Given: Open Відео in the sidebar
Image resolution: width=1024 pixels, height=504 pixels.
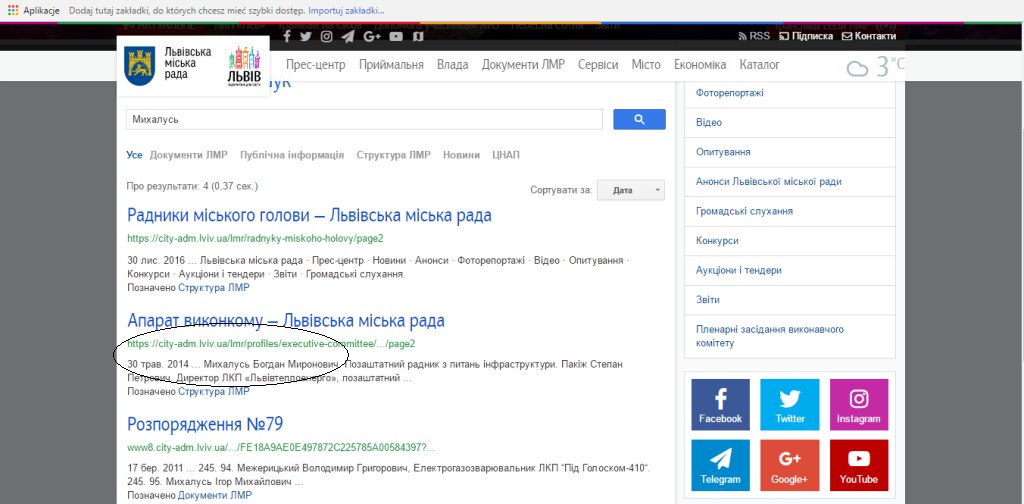Looking at the screenshot, I should (x=709, y=122).
